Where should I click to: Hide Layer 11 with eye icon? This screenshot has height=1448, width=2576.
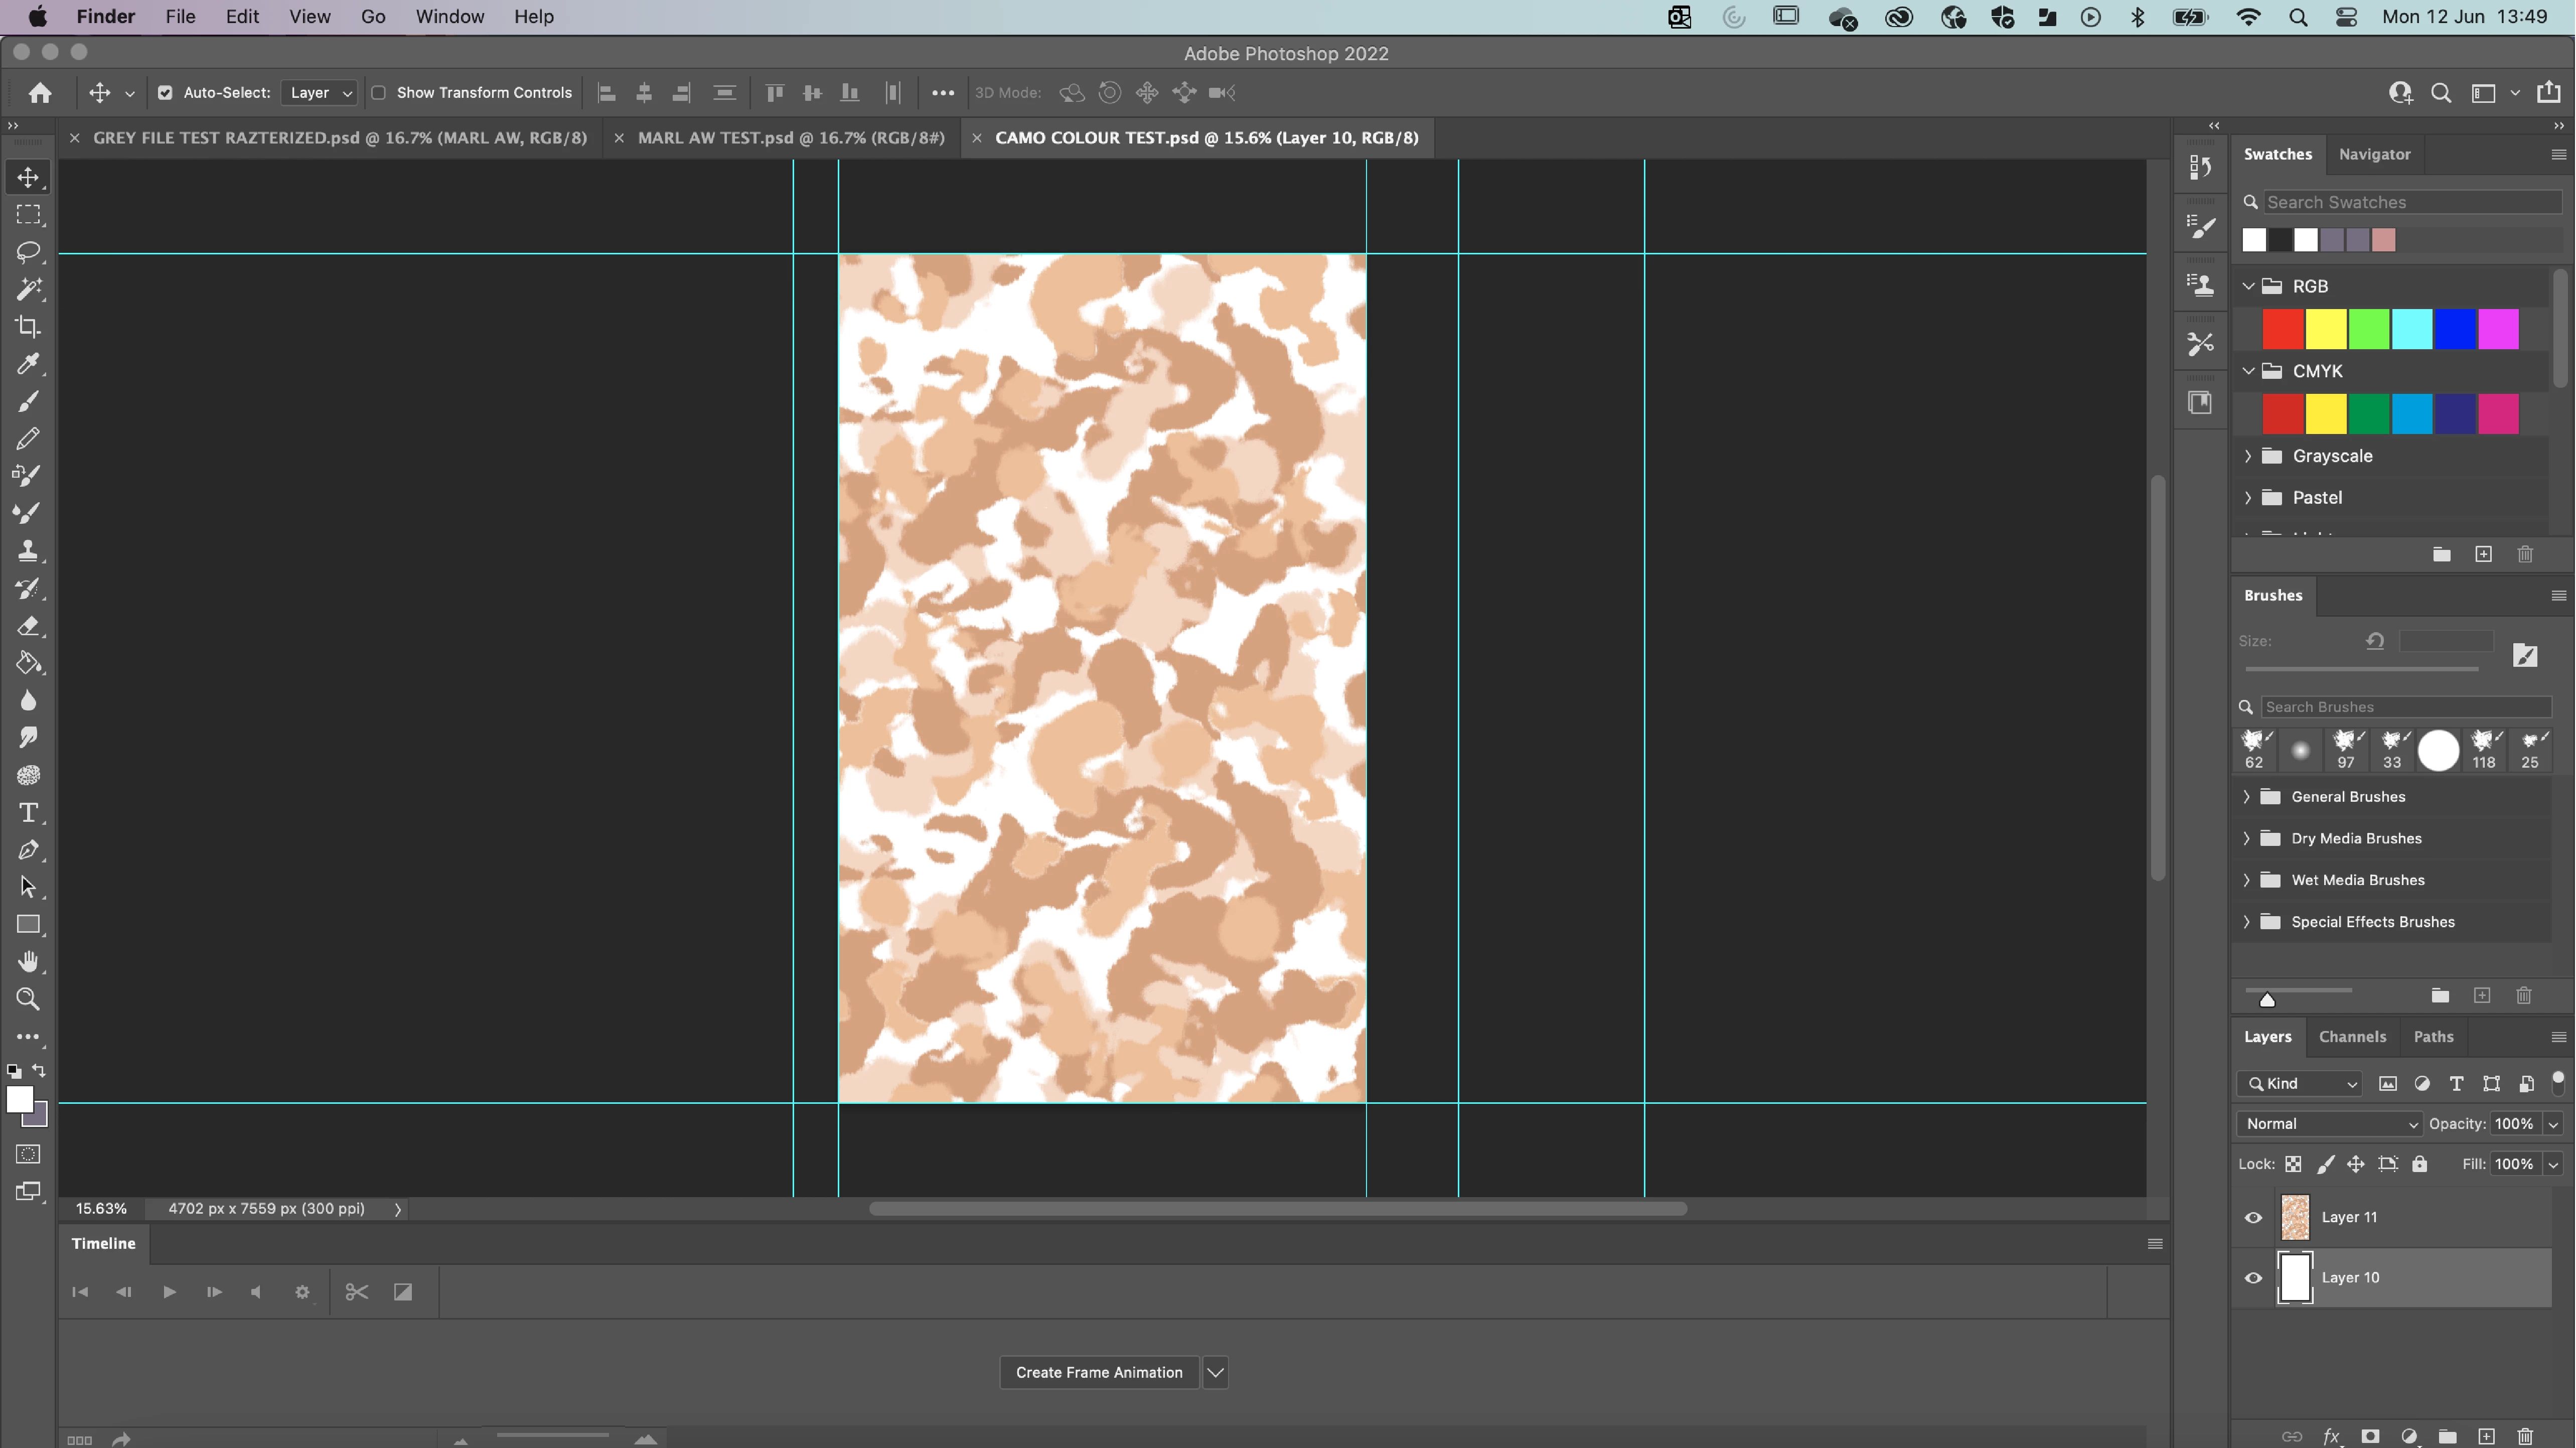pyautogui.click(x=2253, y=1217)
